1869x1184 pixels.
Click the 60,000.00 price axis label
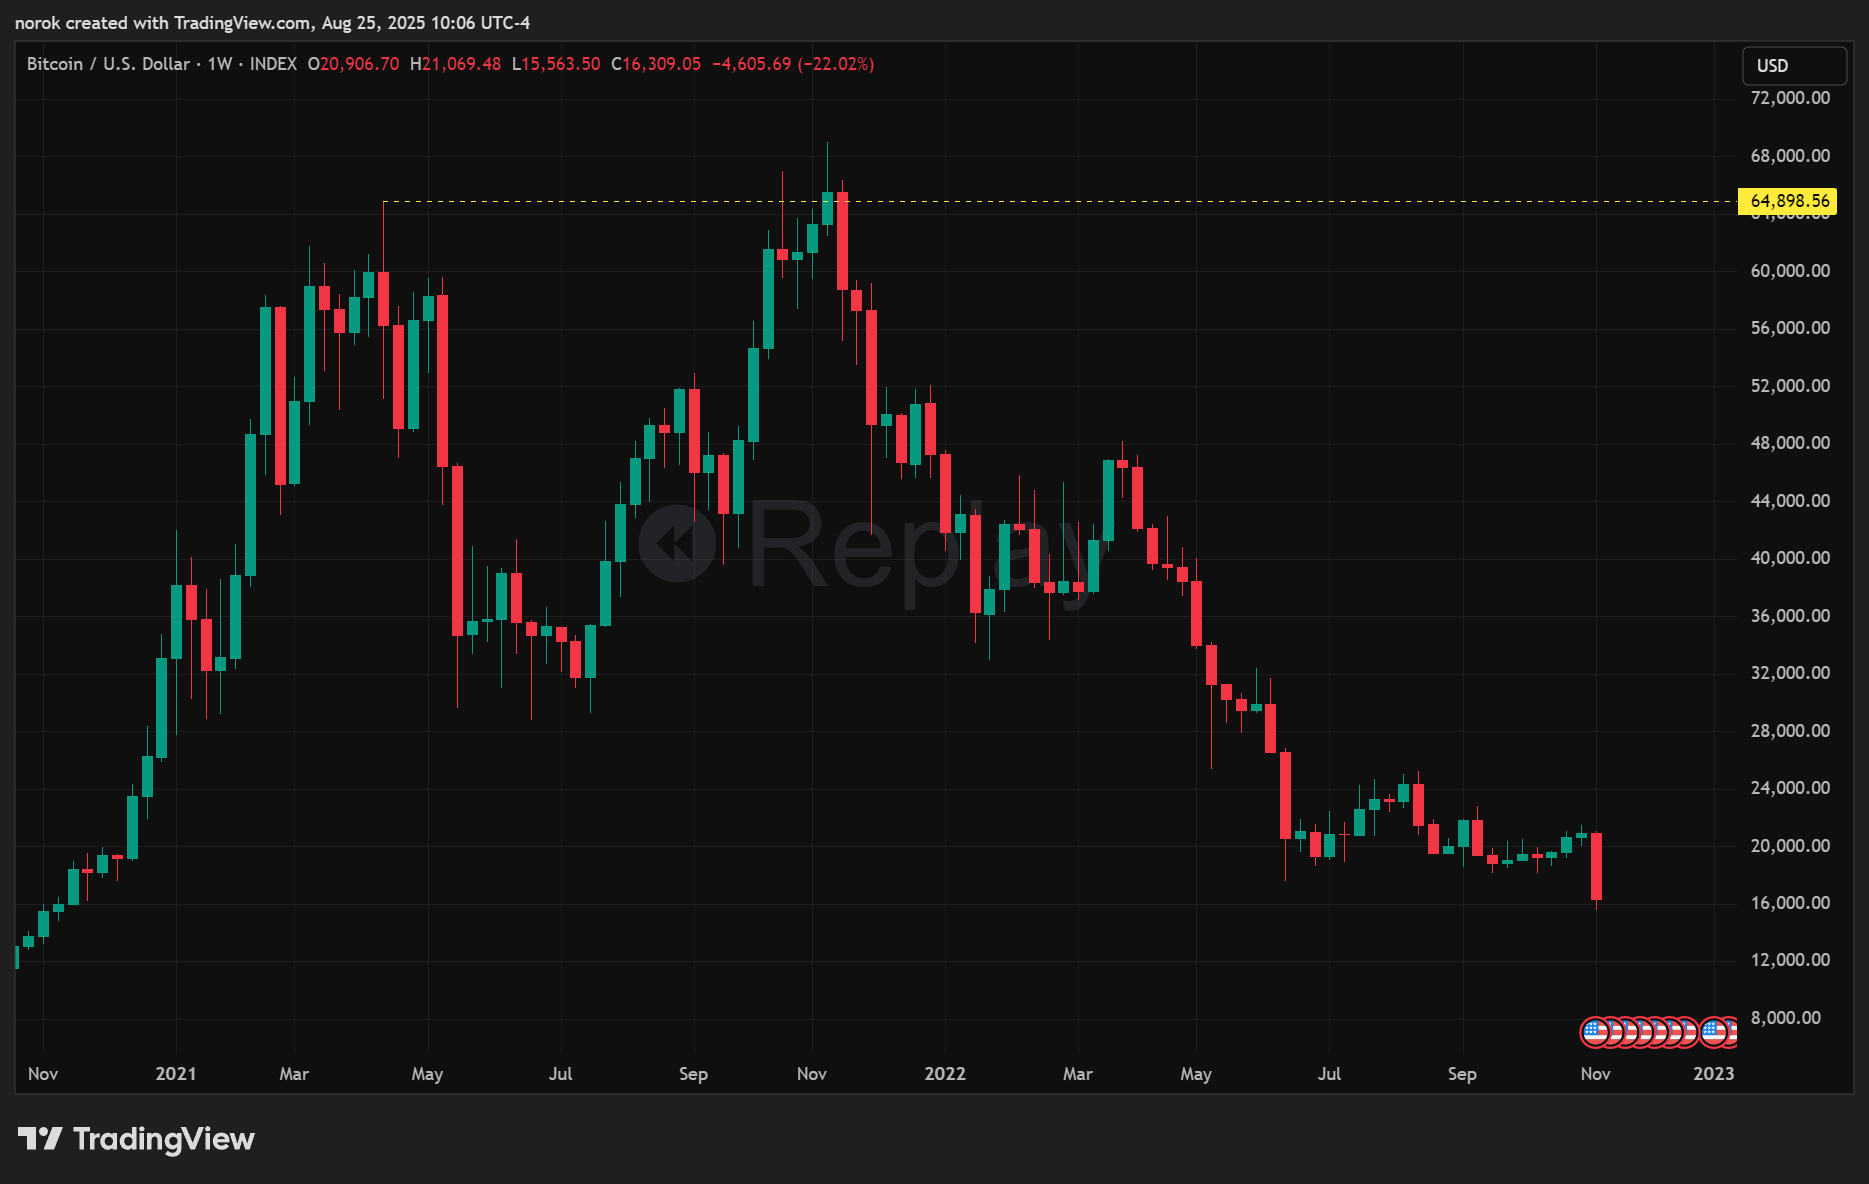[x=1790, y=271]
